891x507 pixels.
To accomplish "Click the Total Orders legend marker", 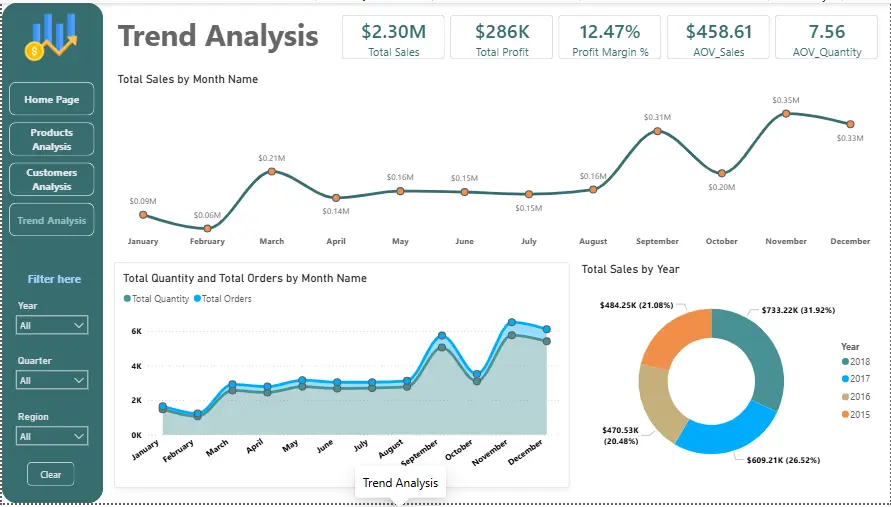I will point(197,298).
